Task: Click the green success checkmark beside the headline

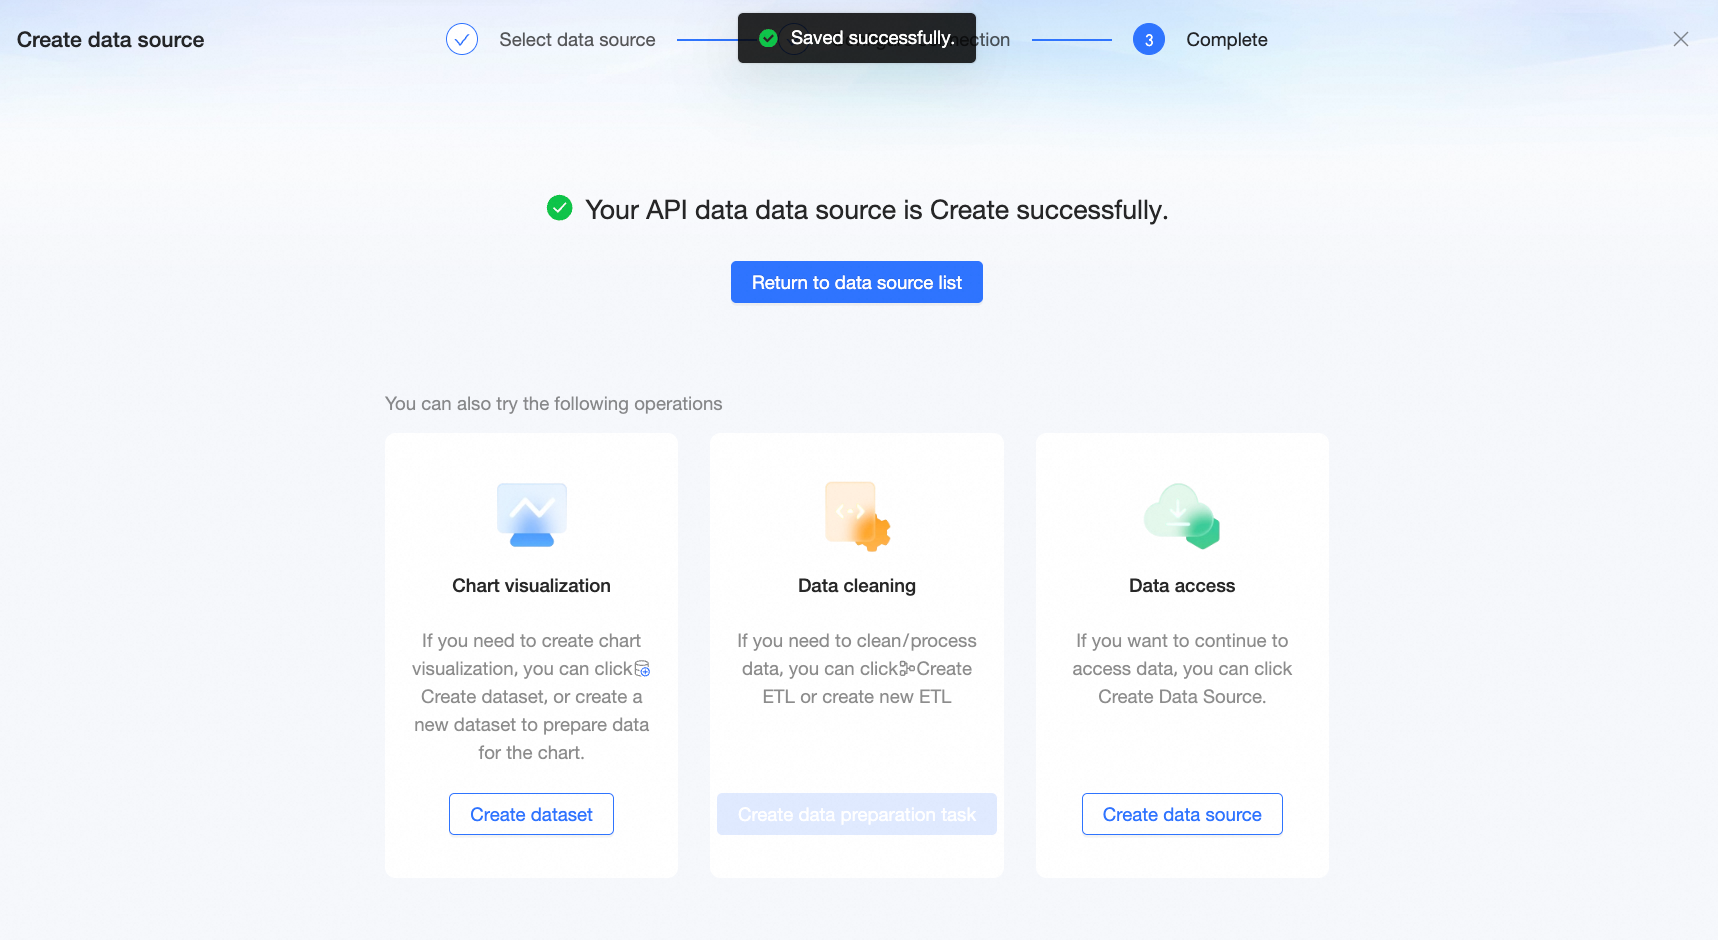Action: [x=560, y=208]
